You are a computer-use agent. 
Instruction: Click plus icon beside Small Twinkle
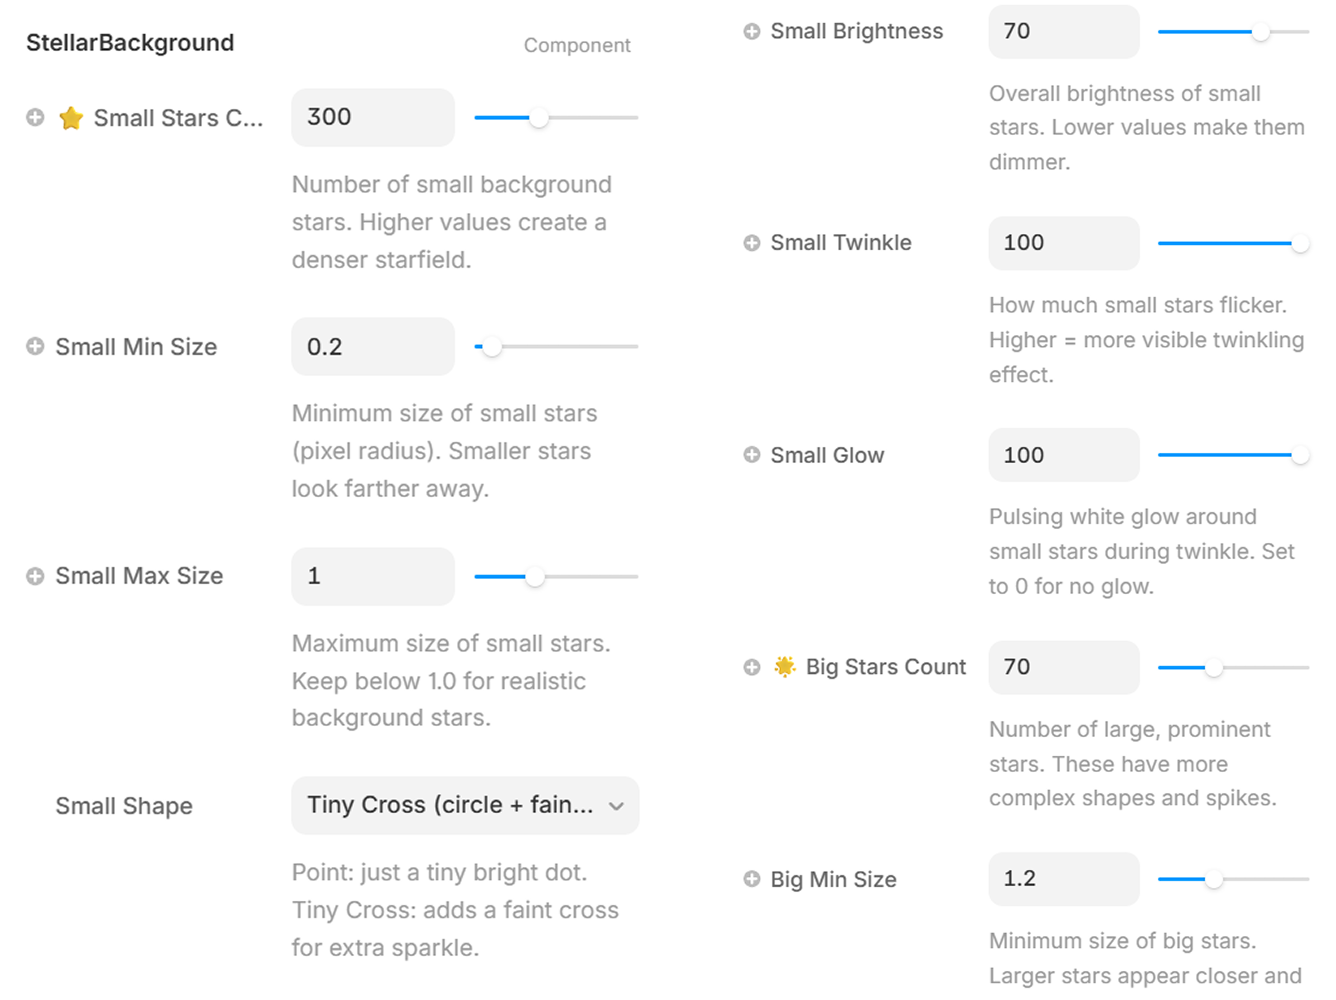tap(752, 243)
